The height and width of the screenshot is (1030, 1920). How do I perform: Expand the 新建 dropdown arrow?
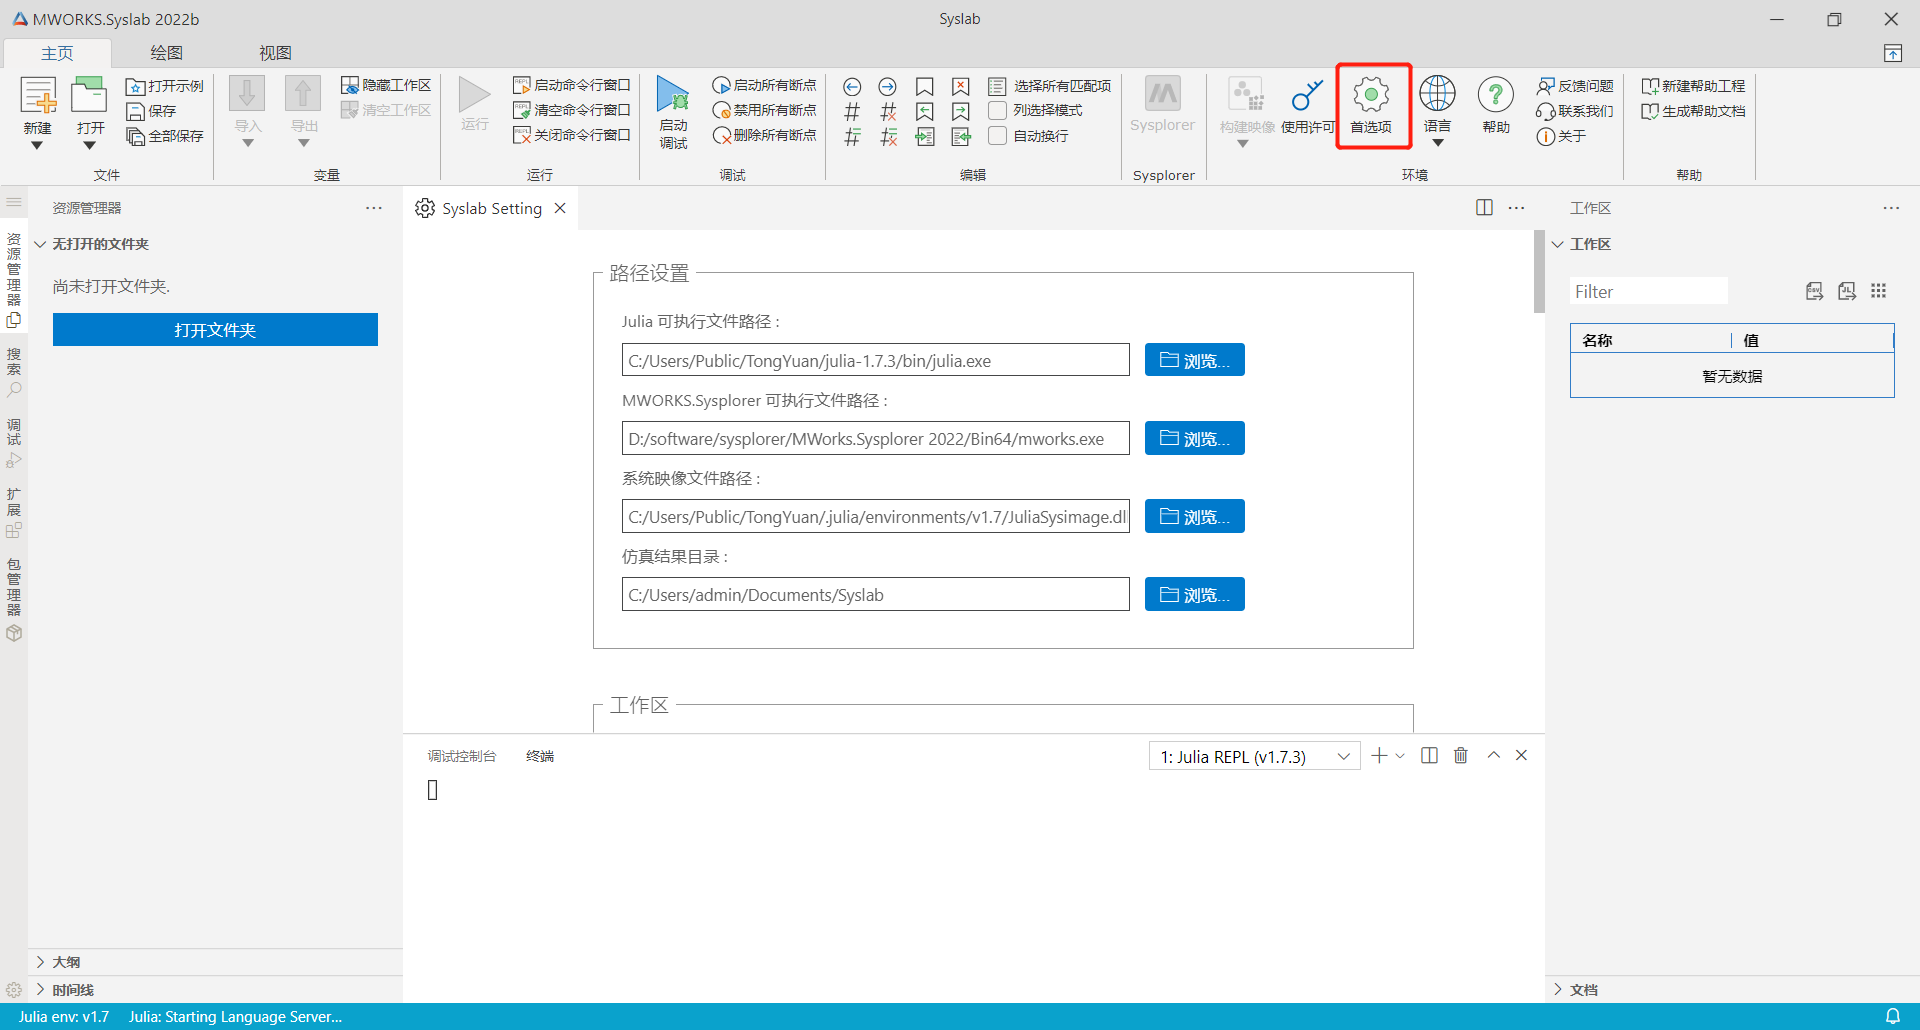coord(37,146)
